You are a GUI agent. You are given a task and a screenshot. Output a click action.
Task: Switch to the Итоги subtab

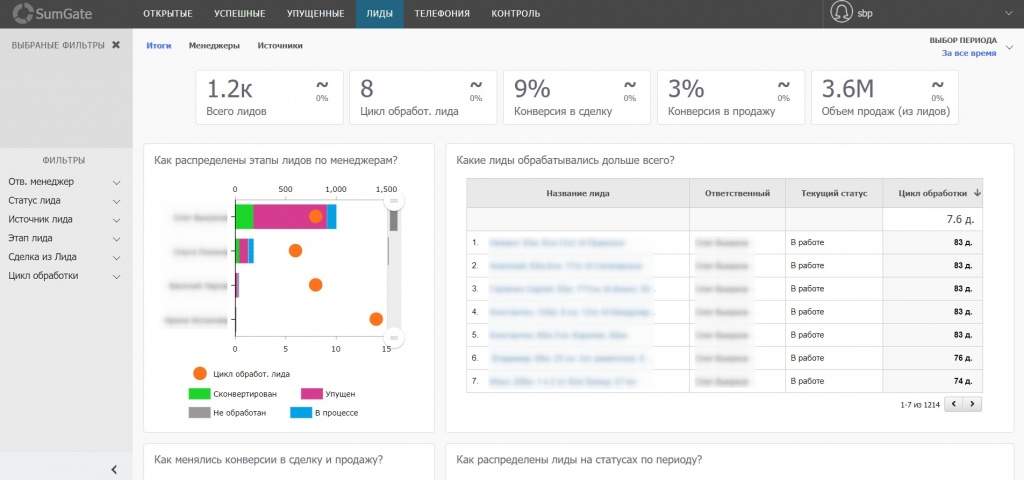pos(159,46)
